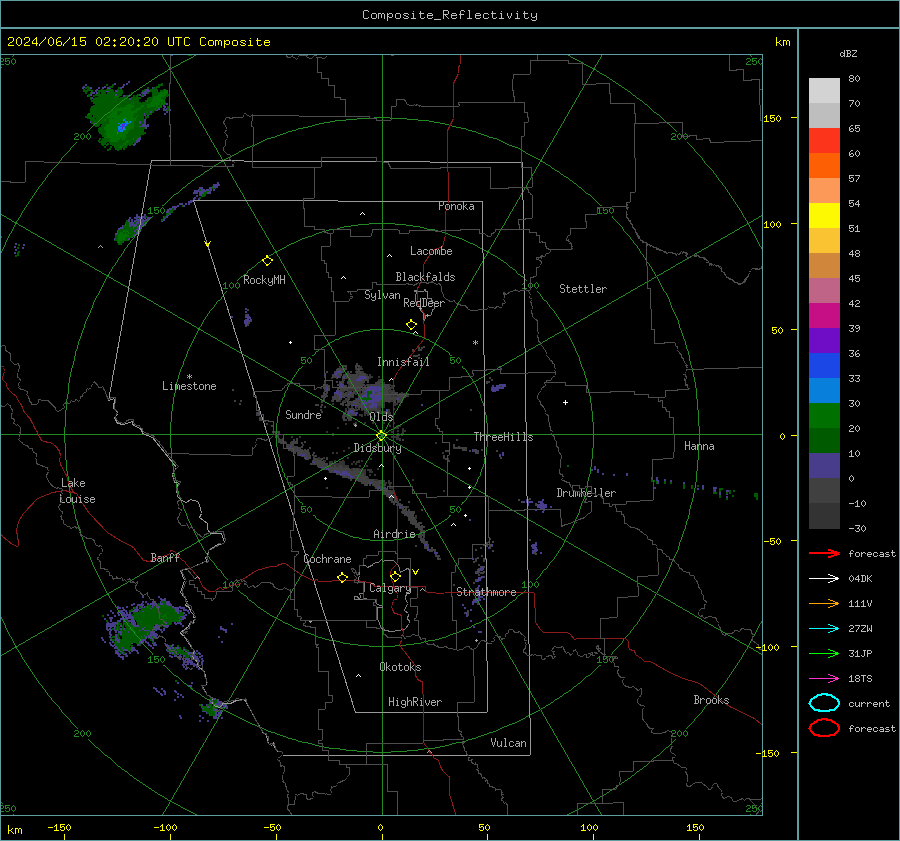
Task: Click the ThreeHills label
Action: pyautogui.click(x=503, y=437)
